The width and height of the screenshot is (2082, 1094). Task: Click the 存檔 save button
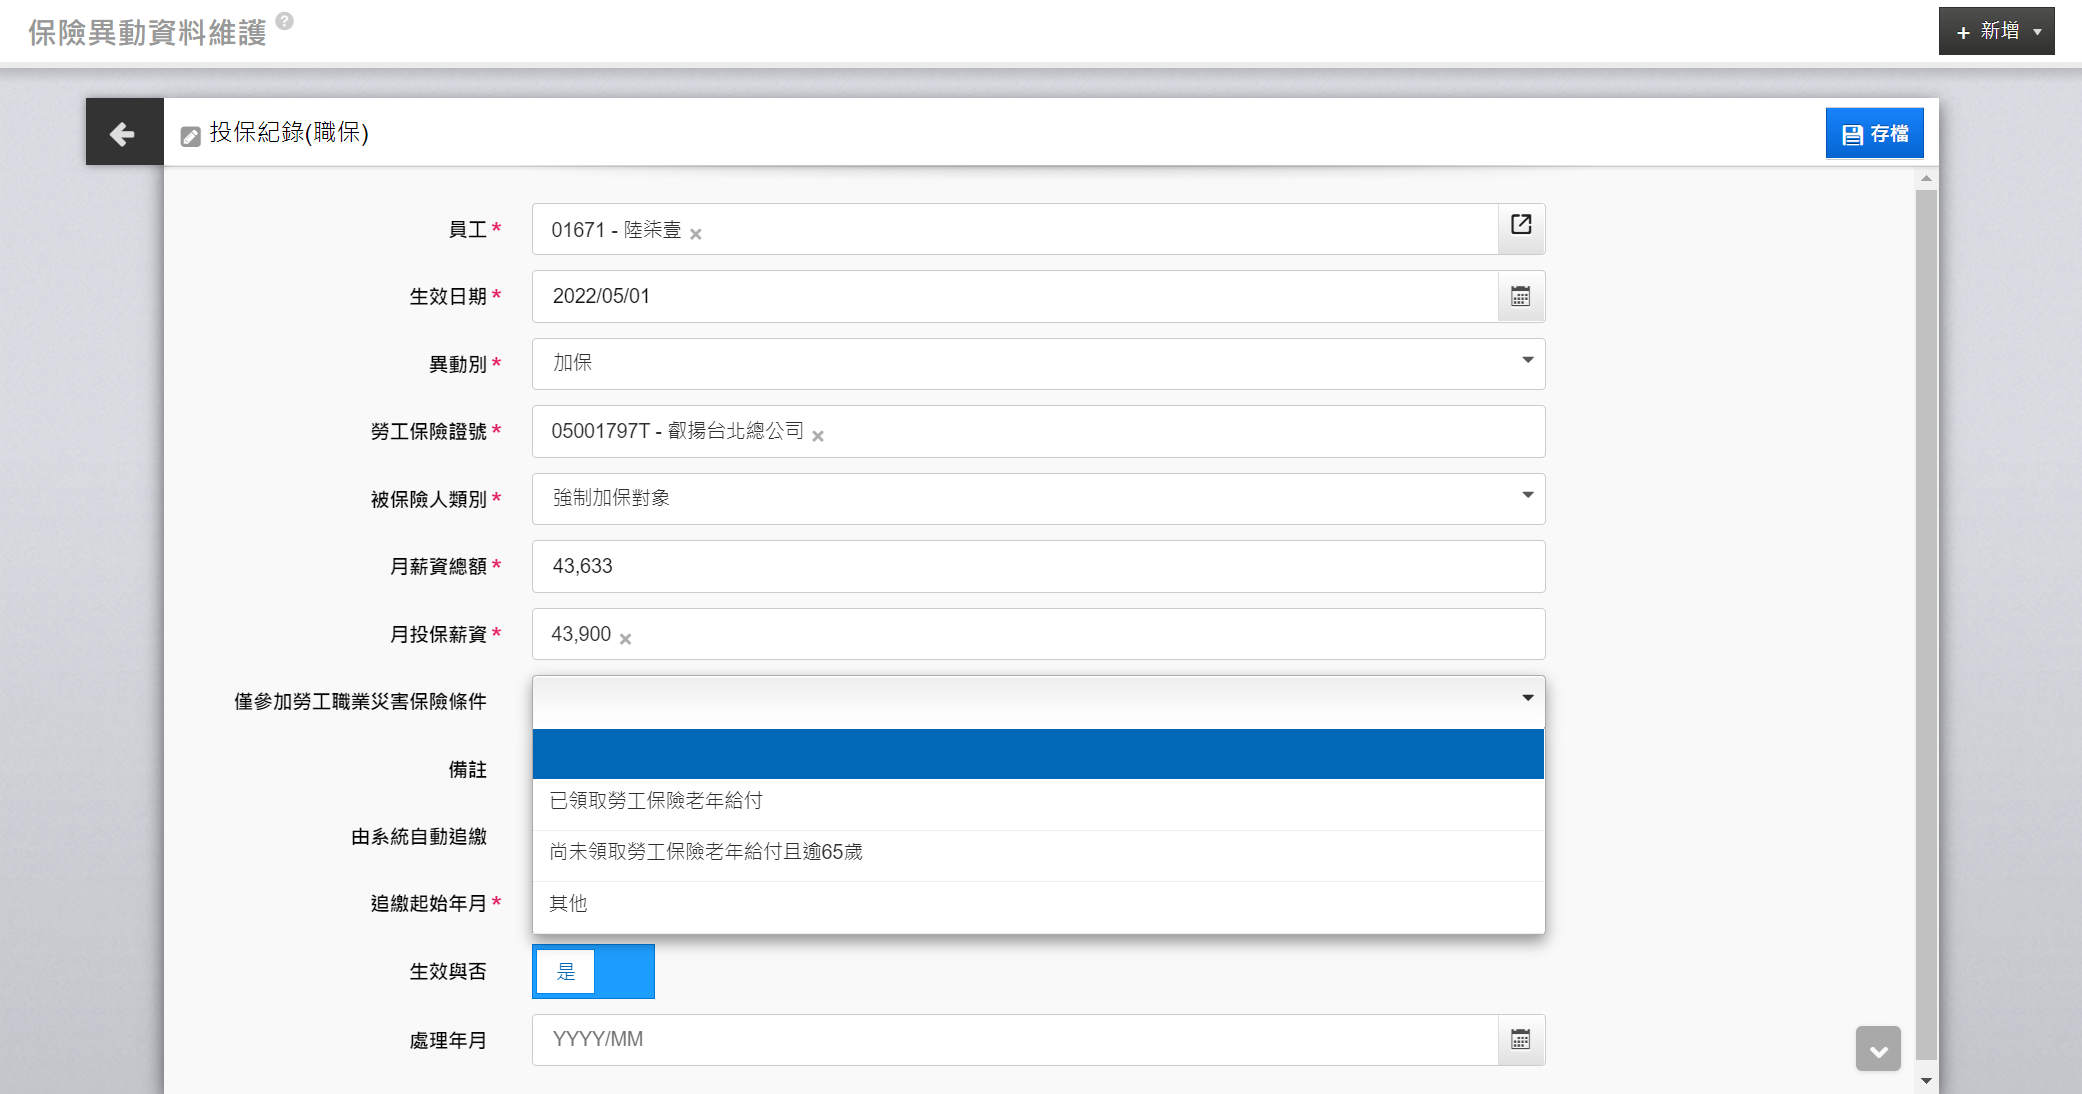[x=1874, y=134]
